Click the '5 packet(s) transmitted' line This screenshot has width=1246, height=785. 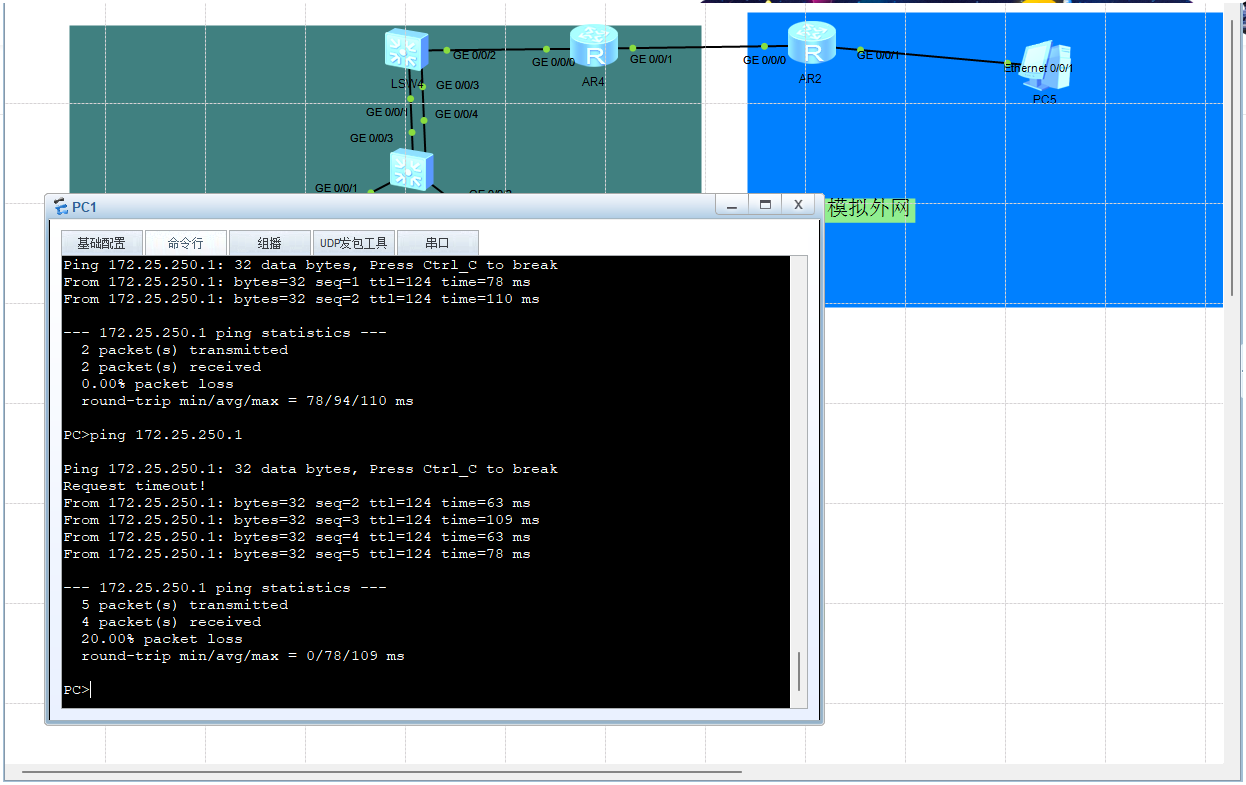[184, 605]
